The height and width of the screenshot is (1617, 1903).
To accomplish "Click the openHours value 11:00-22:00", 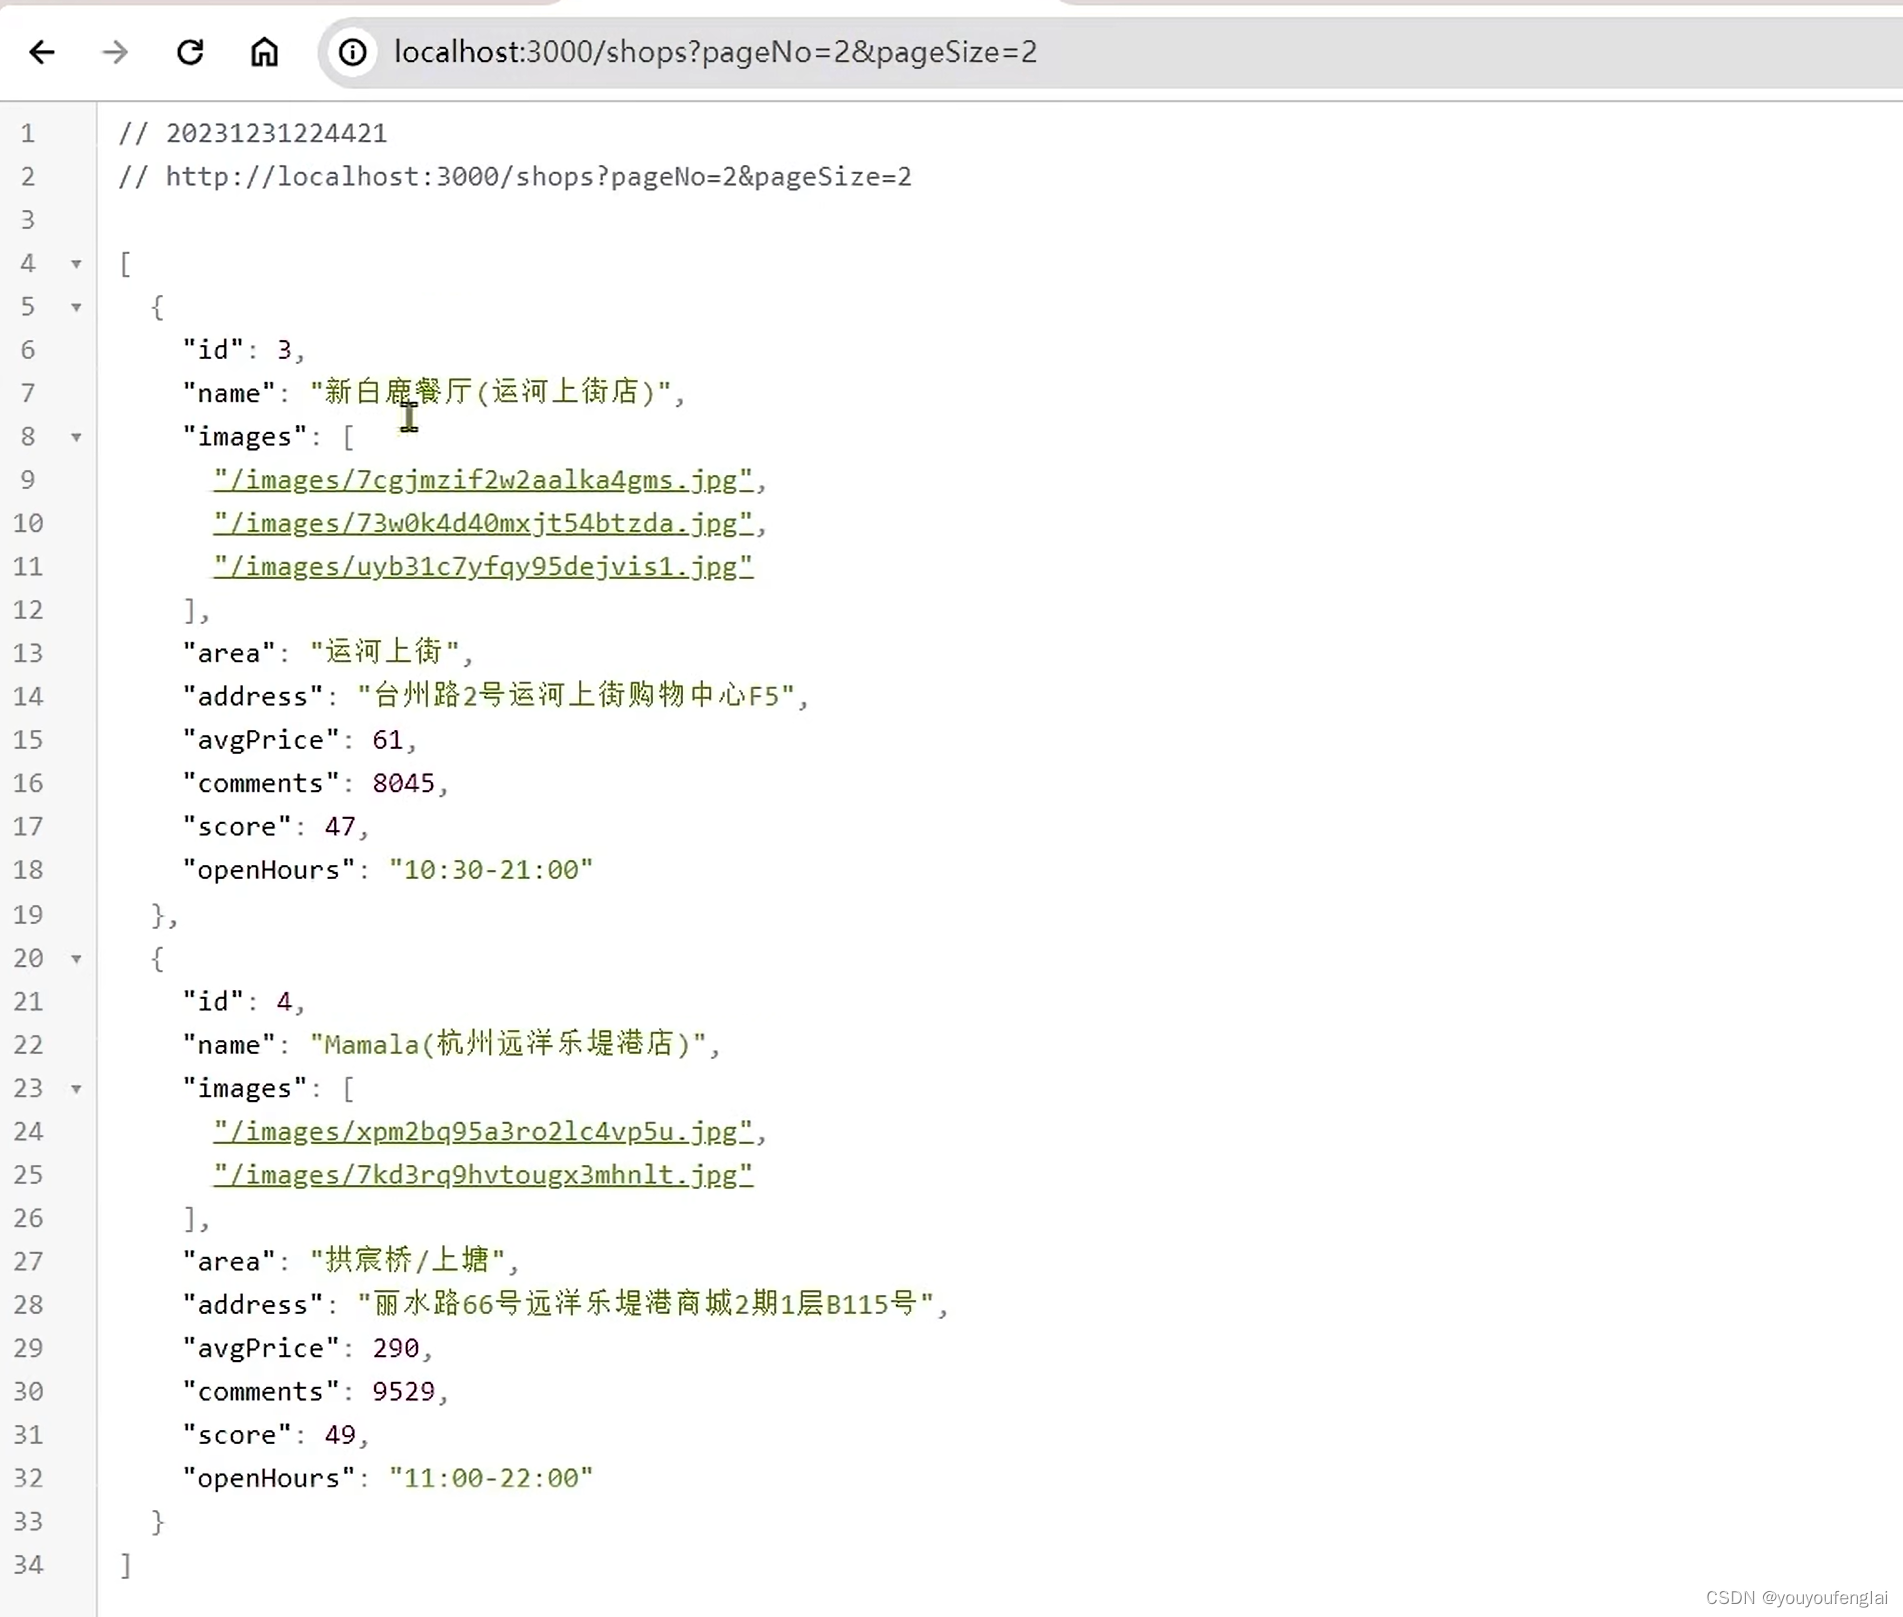I will coord(490,1478).
